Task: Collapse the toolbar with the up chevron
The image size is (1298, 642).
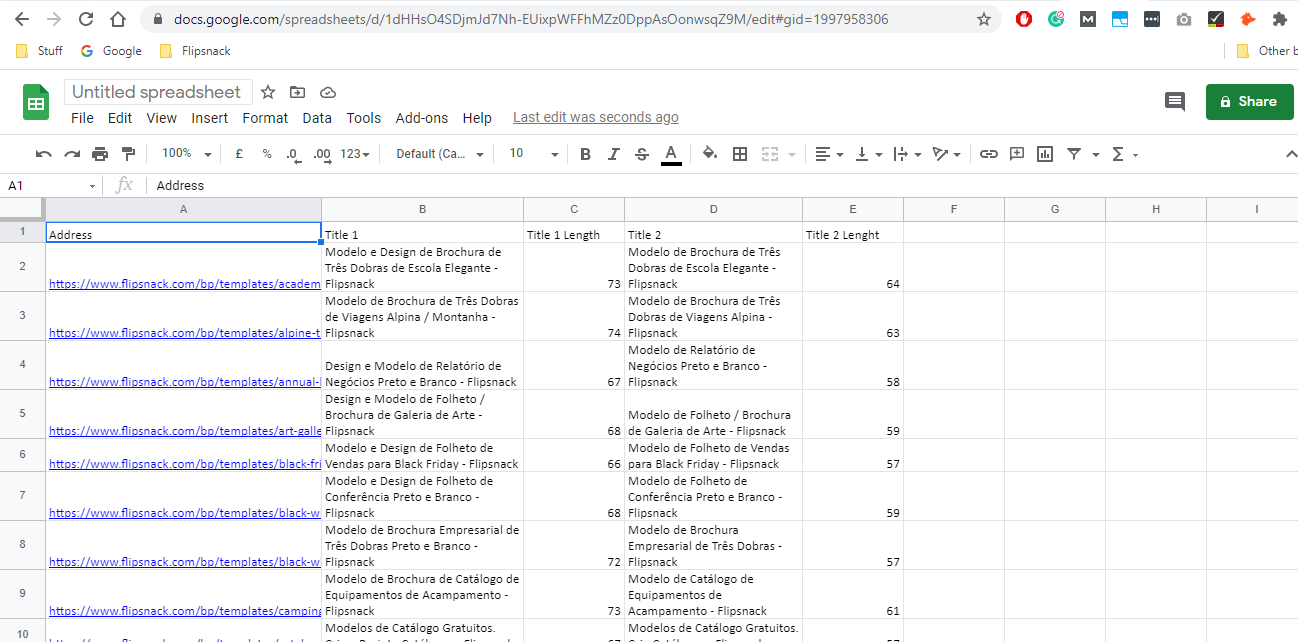Action: pos(1290,154)
